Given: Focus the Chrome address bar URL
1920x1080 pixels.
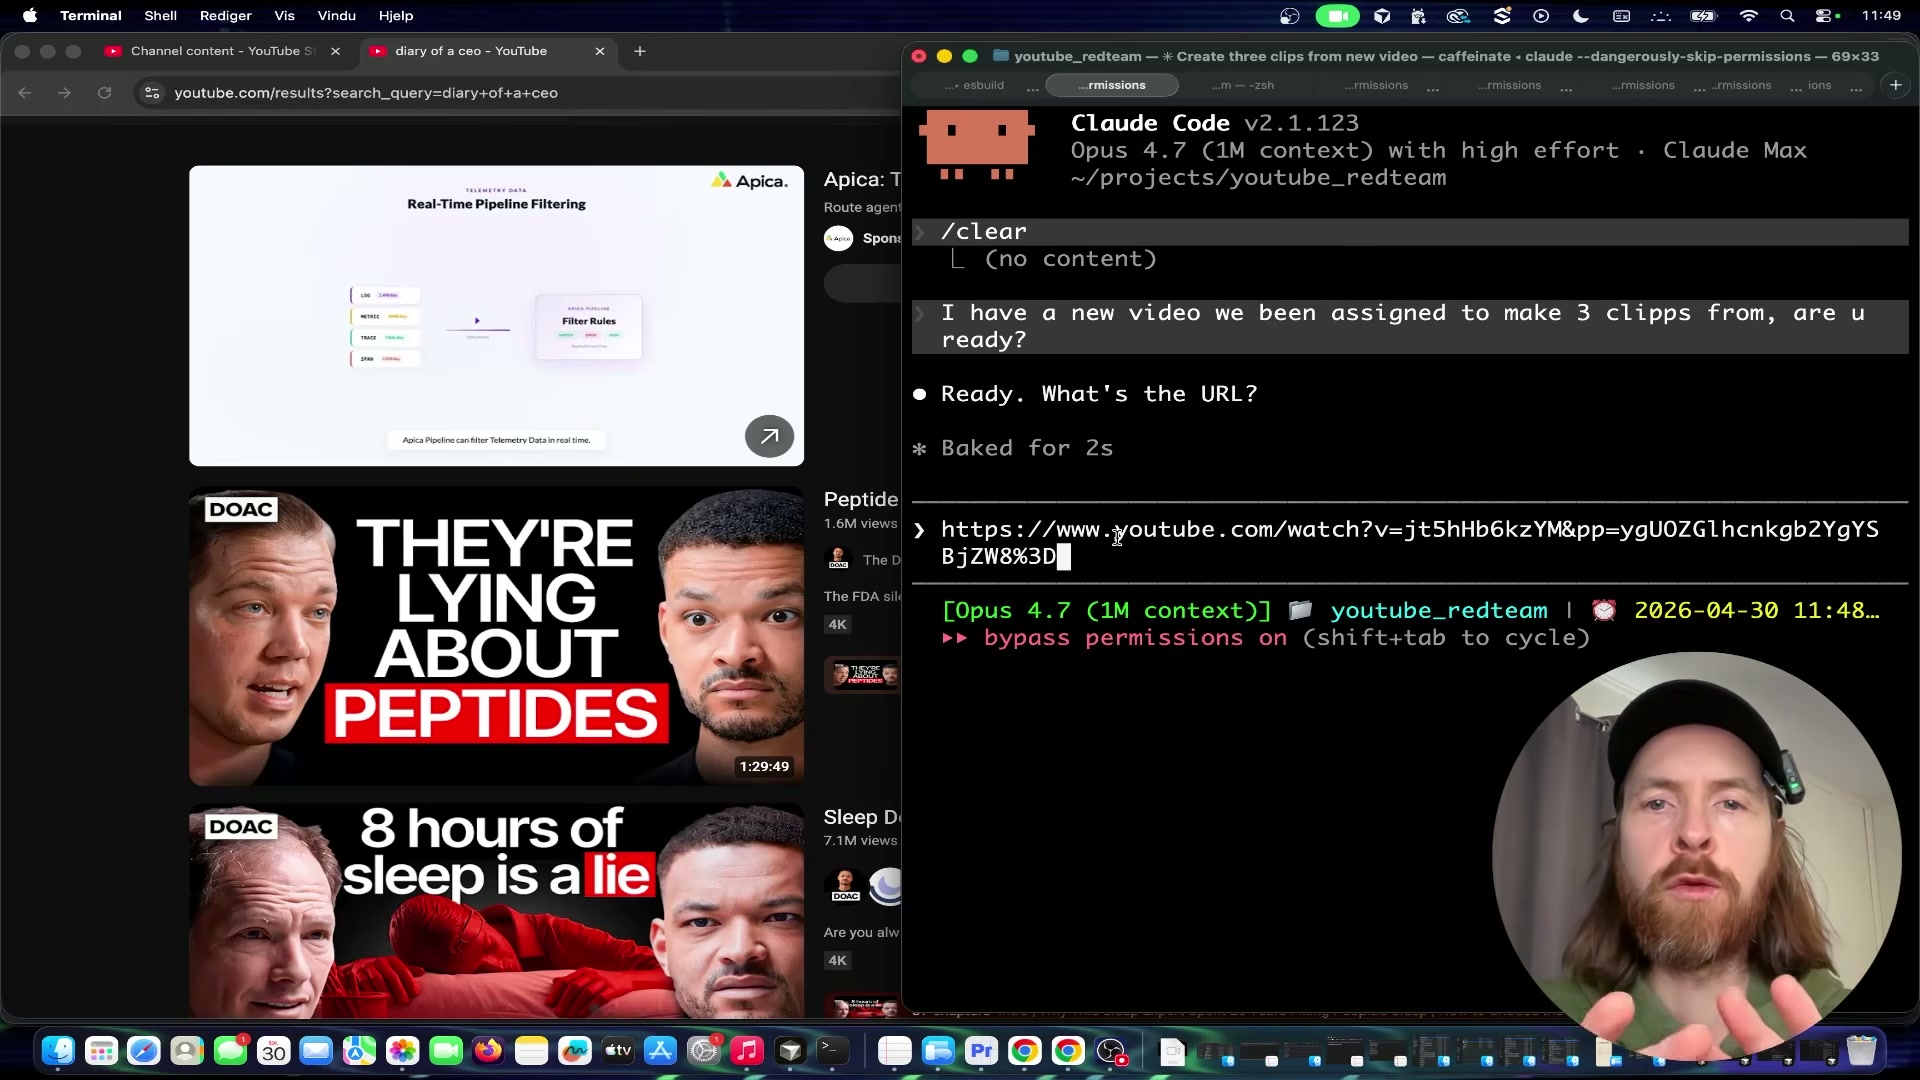Looking at the screenshot, I should pyautogui.click(x=366, y=93).
